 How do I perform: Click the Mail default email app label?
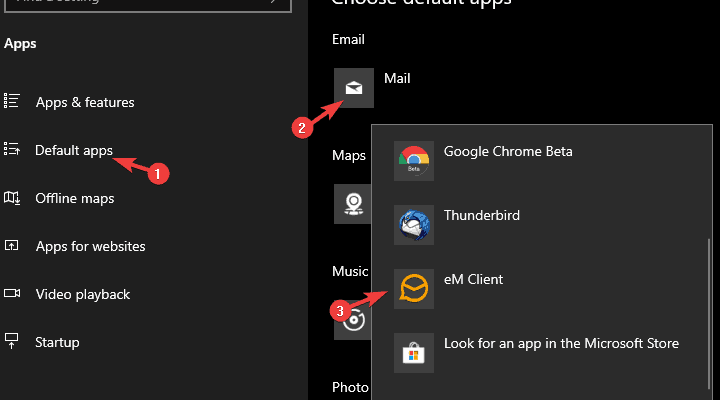coord(397,79)
